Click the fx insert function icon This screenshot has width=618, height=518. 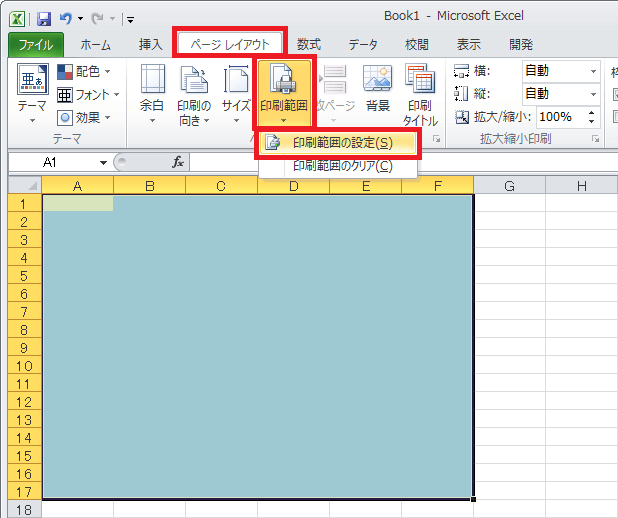[x=178, y=162]
